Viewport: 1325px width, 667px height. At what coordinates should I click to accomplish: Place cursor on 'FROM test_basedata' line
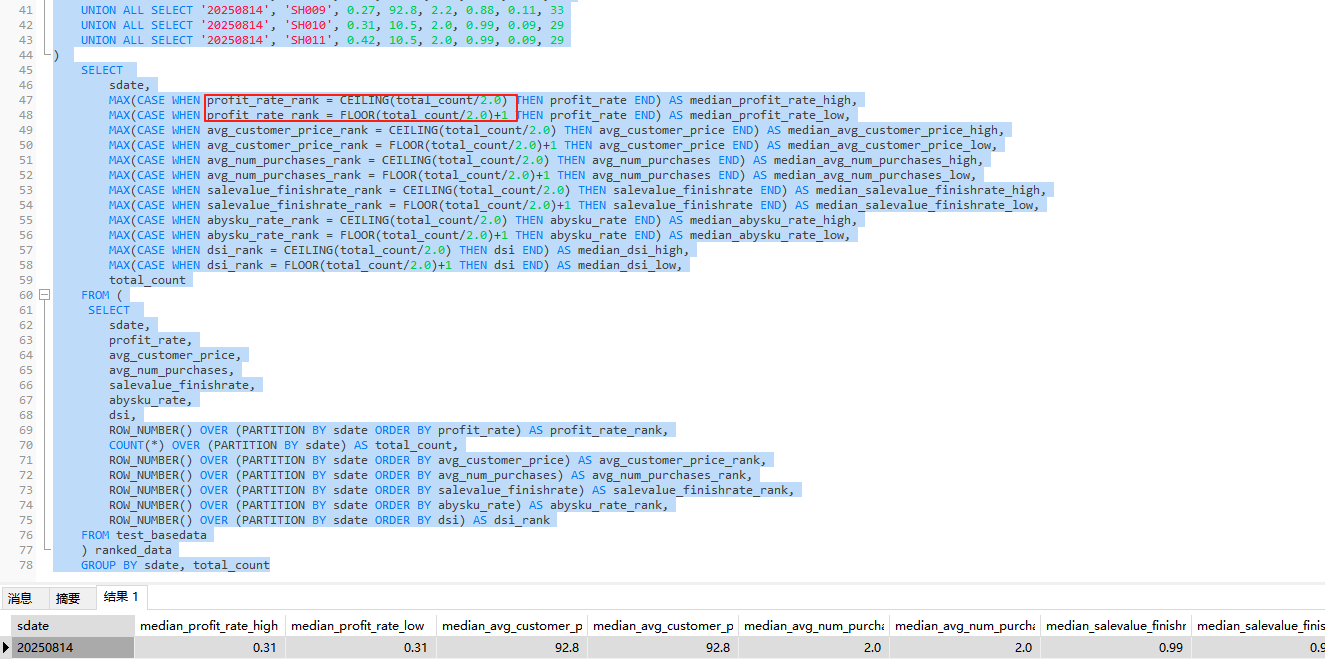144,535
